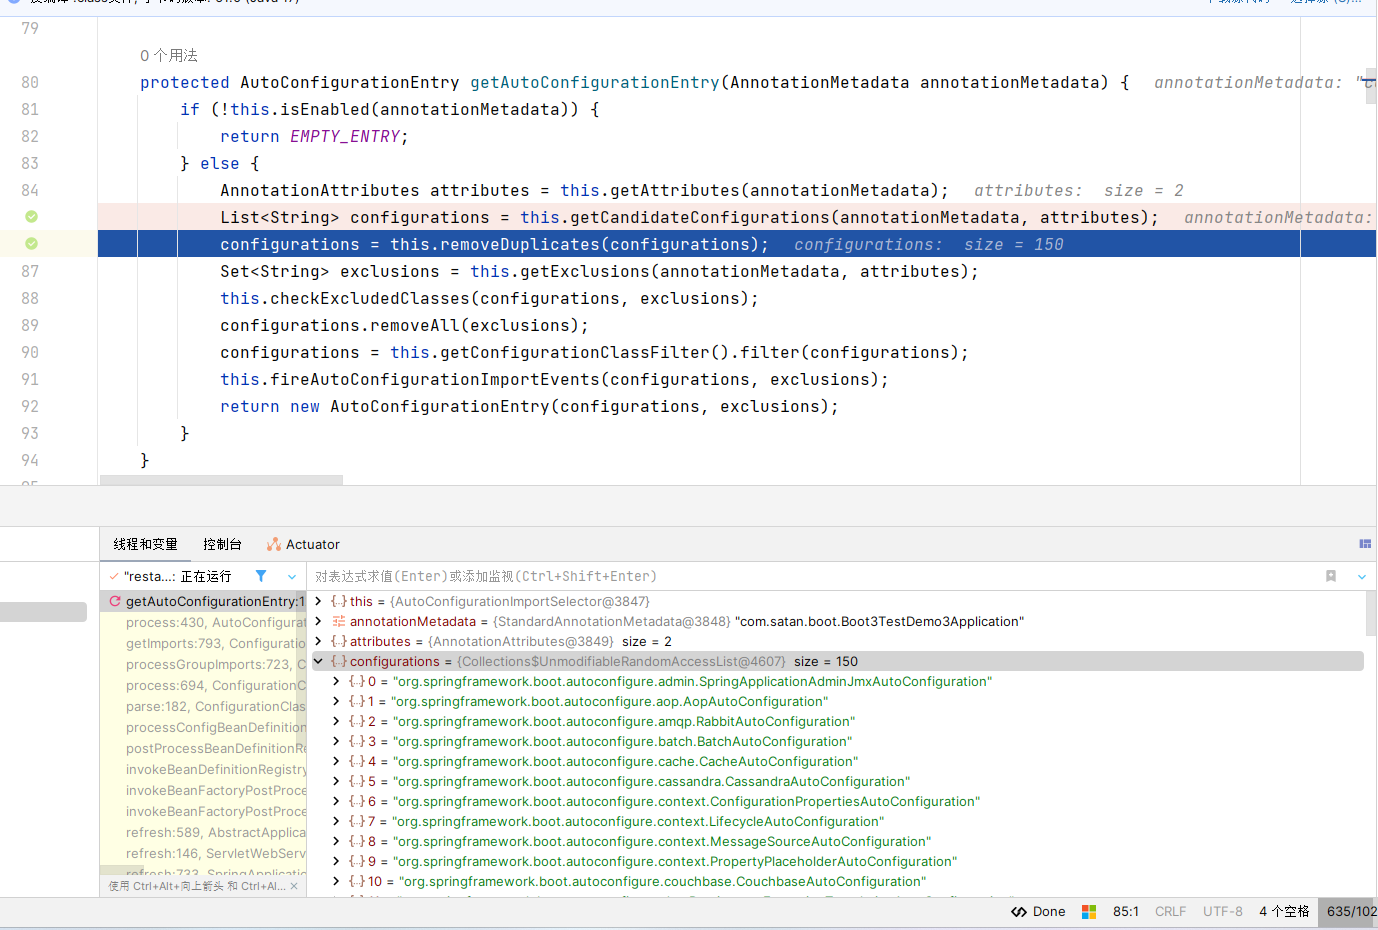Click the thread filter funnel icon
Viewport: 1378px width, 930px height.
point(261,576)
